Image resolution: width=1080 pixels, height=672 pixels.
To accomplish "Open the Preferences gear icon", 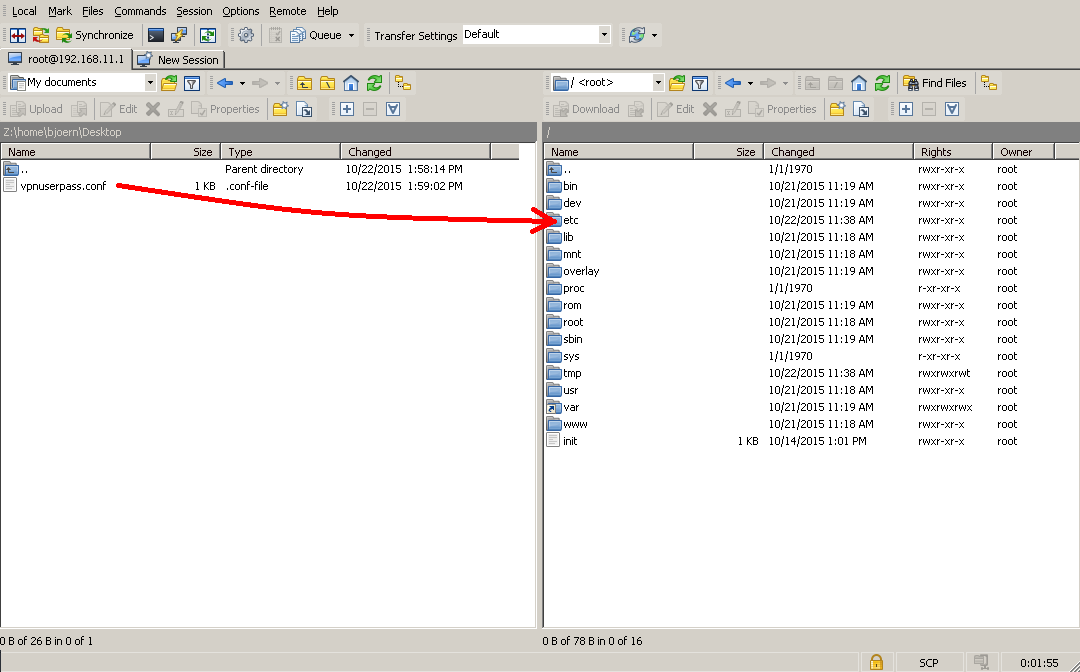I will pos(246,35).
